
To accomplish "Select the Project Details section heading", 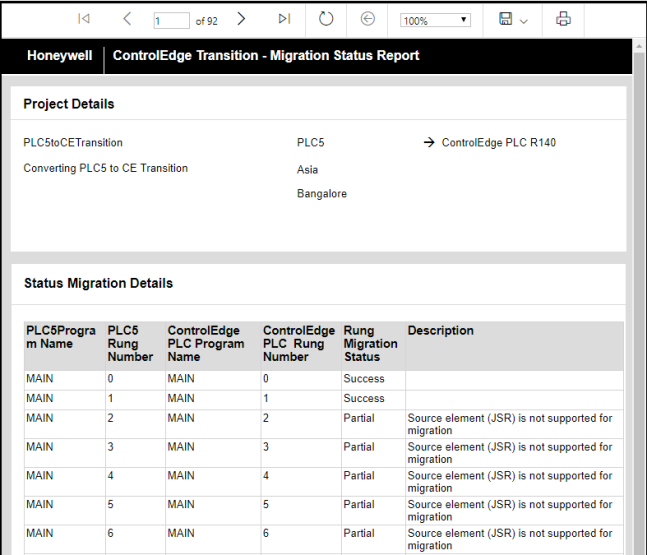I will pos(69,104).
